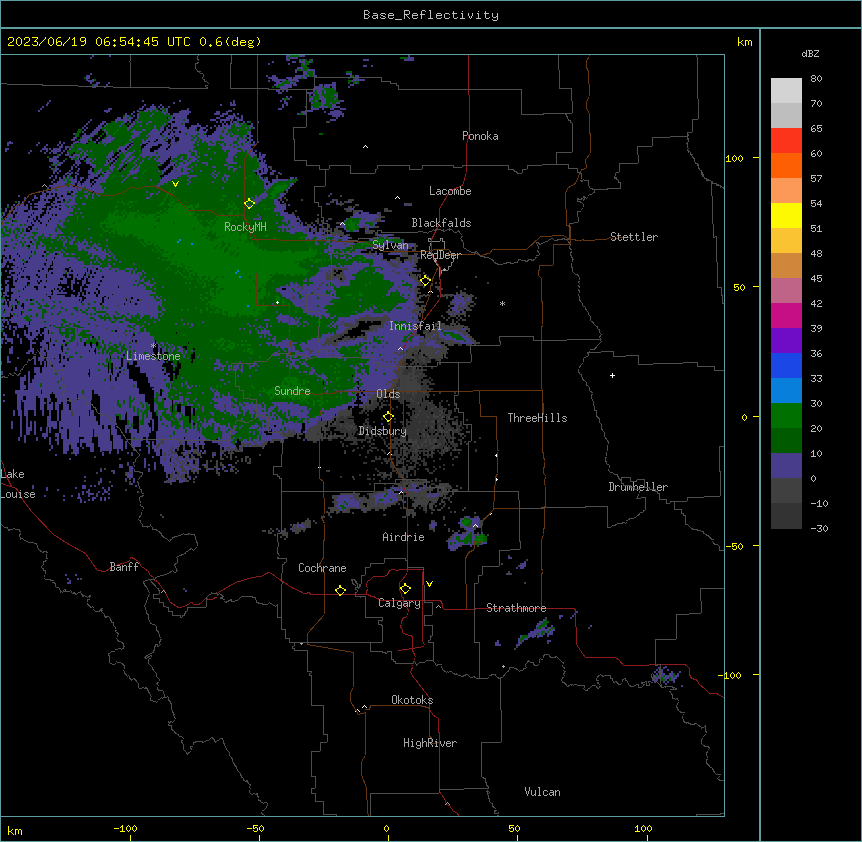Click the magenta 39-42 dBZ legend swatch
The height and width of the screenshot is (842, 862).
[x=786, y=315]
